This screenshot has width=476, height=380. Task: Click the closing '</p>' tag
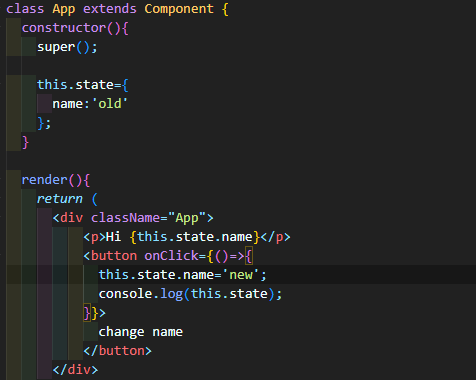(x=275, y=238)
